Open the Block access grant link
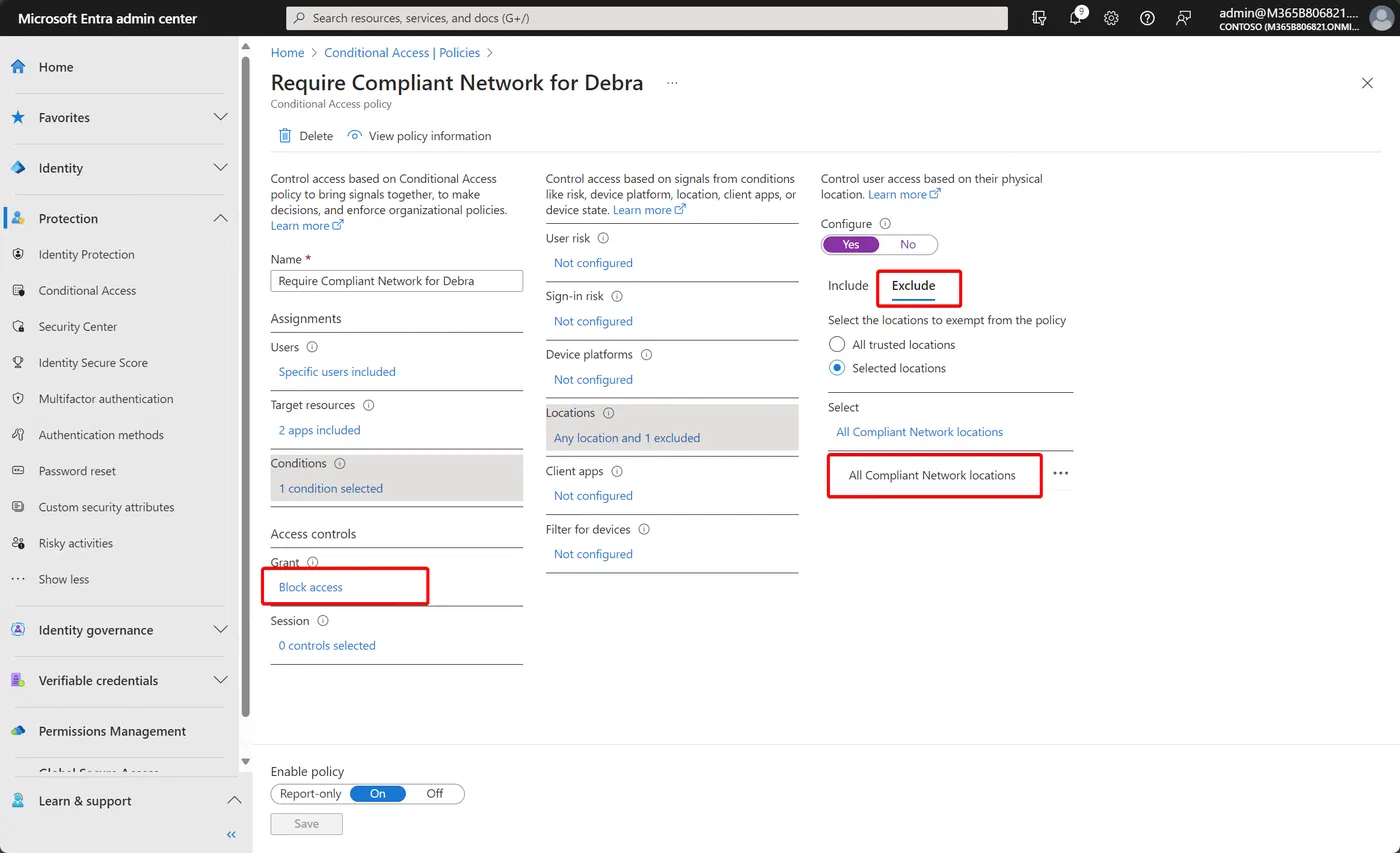The width and height of the screenshot is (1400, 853). click(x=310, y=587)
